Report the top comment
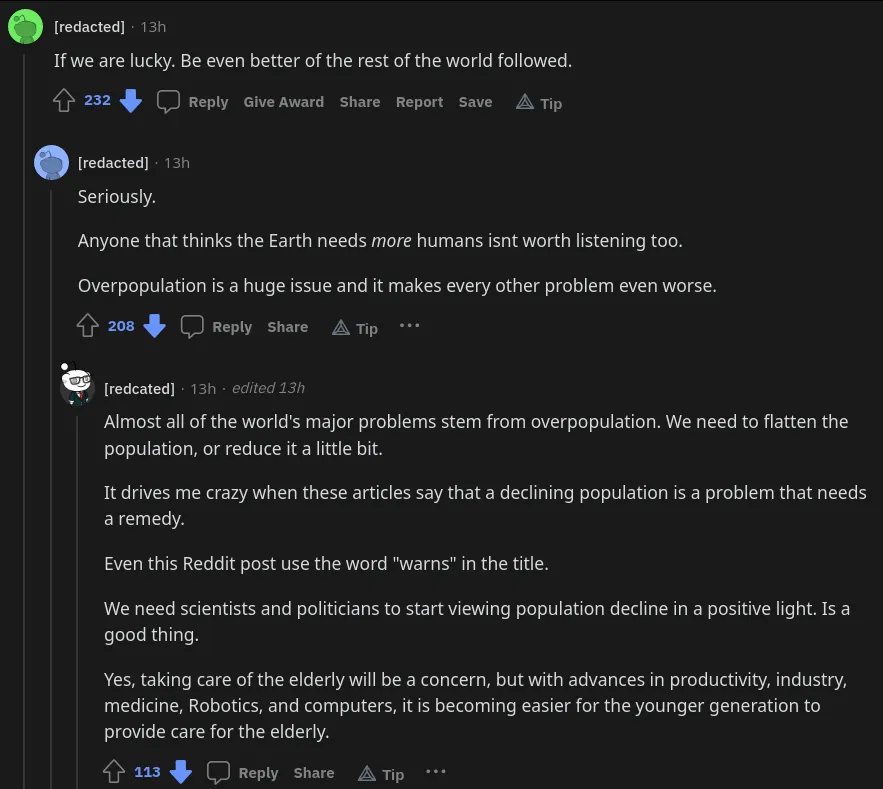This screenshot has height=789, width=883. pyautogui.click(x=419, y=102)
